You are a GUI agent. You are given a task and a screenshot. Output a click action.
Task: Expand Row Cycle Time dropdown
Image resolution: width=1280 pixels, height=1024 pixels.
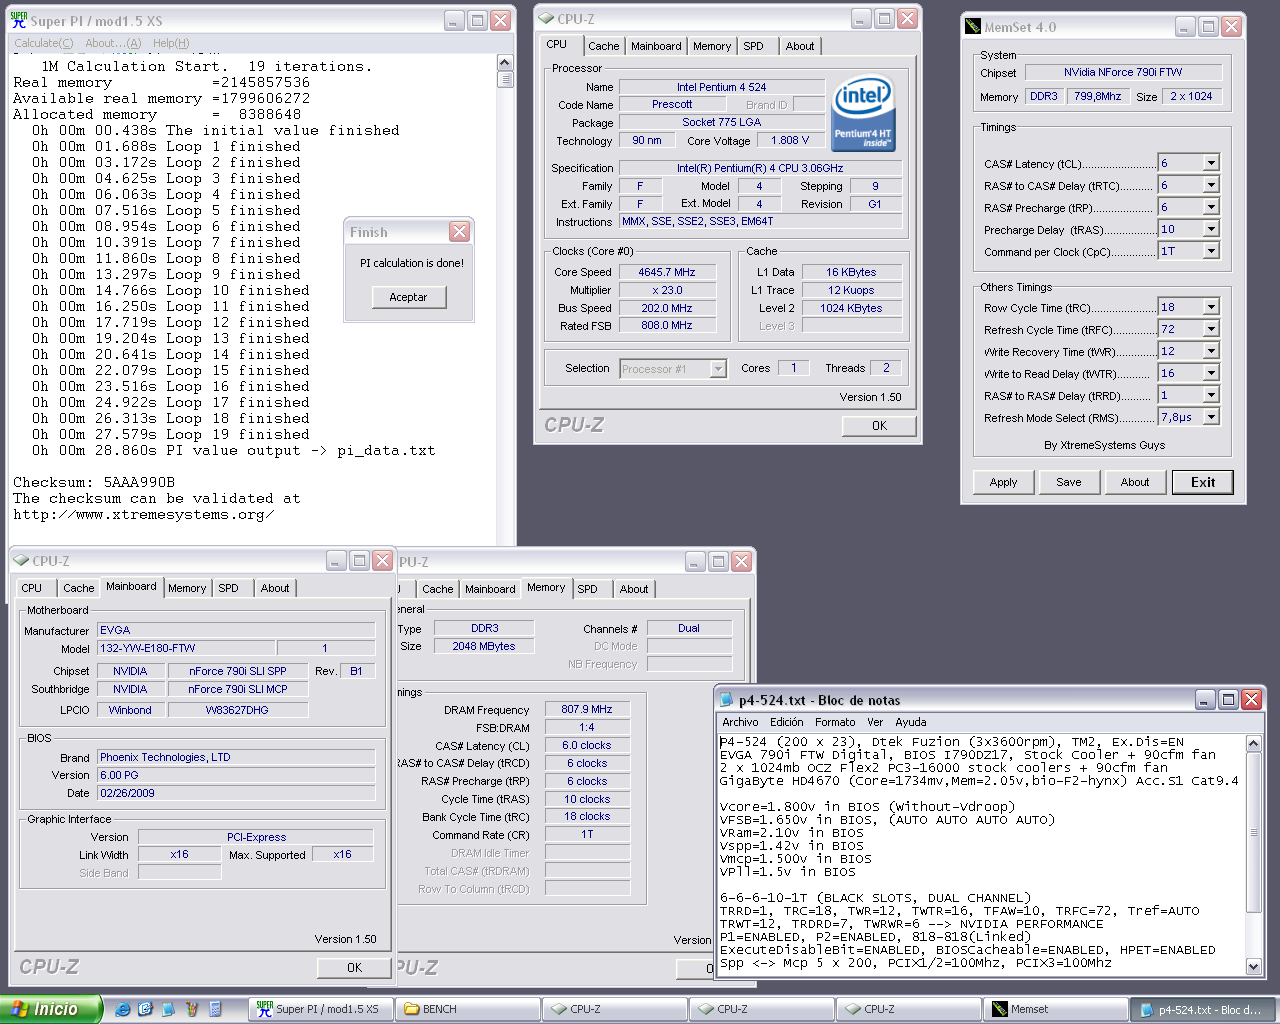[1211, 307]
